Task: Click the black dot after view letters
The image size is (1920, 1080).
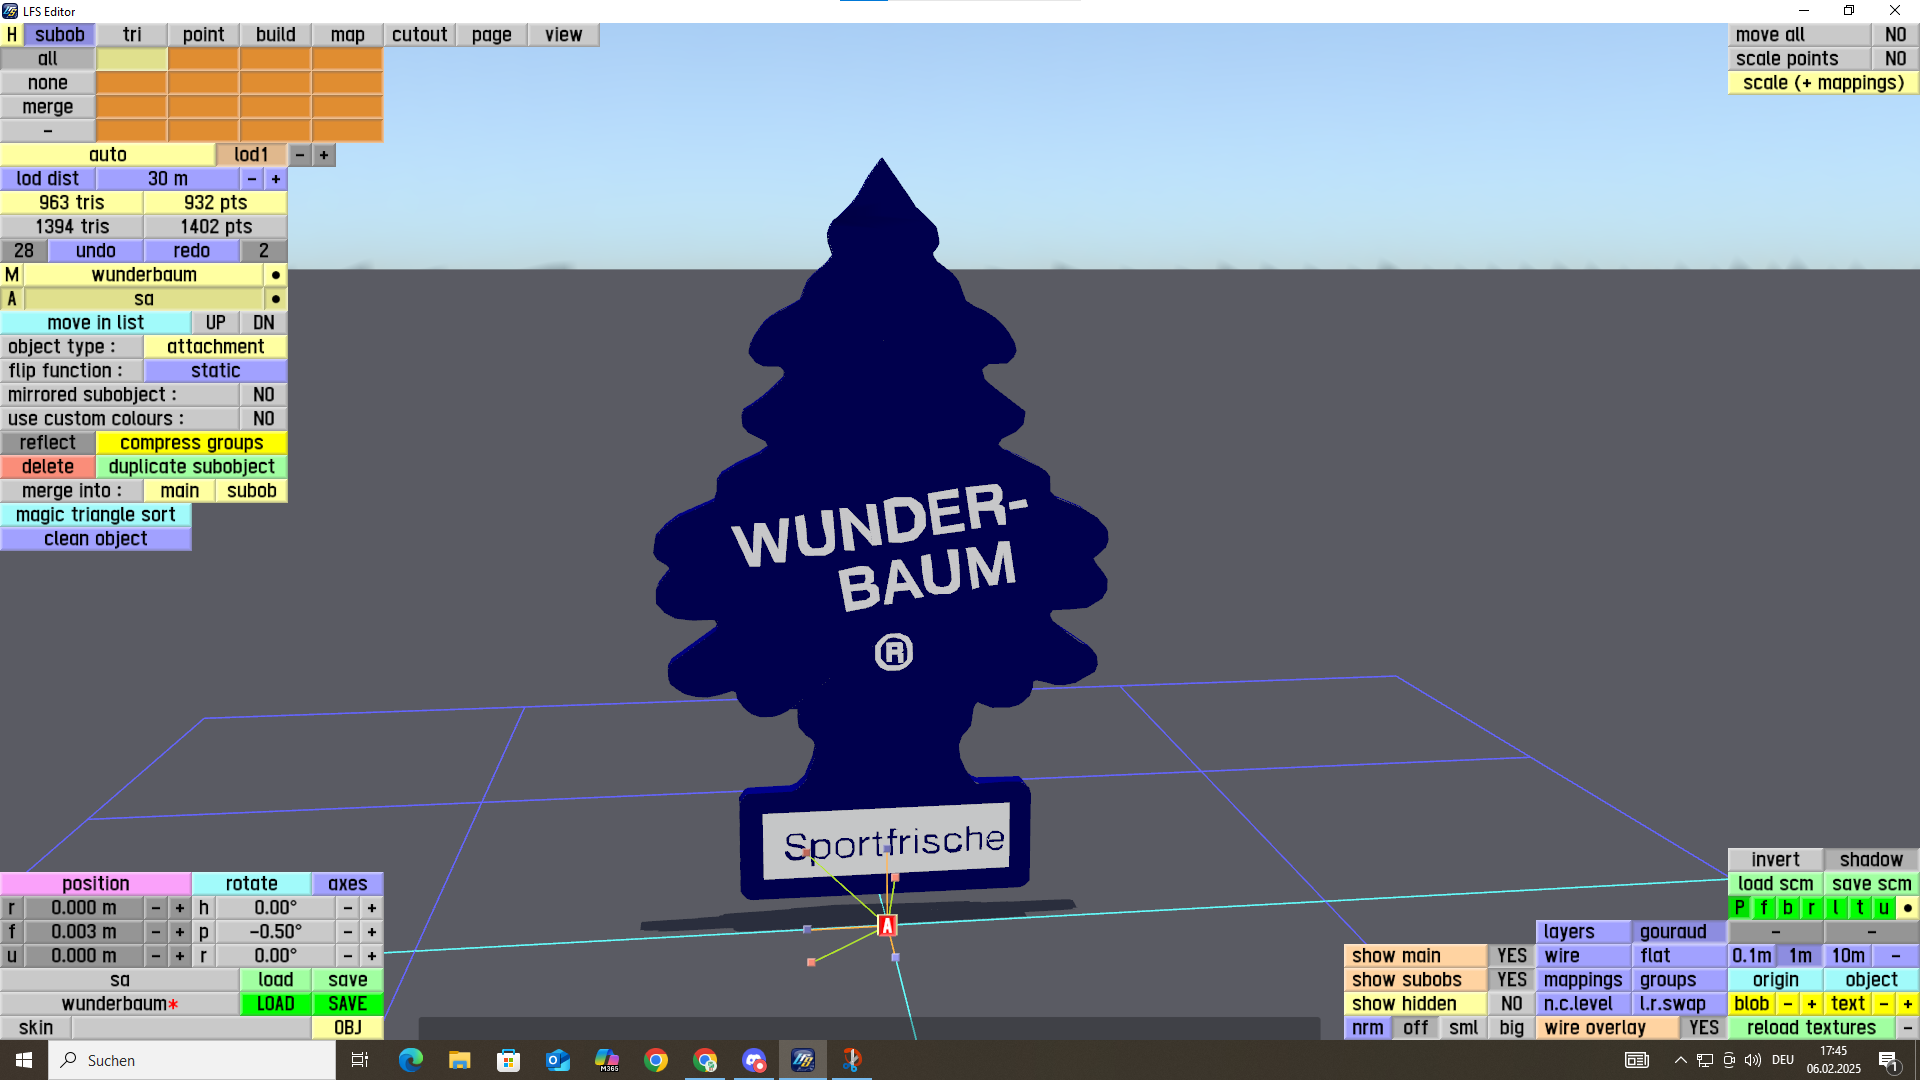Action: coord(1907,908)
